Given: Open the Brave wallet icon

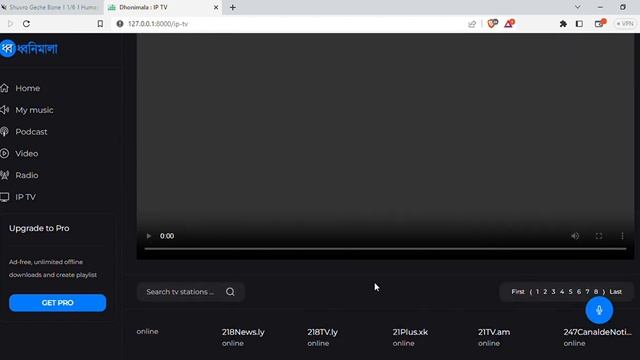Looking at the screenshot, I should 600,23.
